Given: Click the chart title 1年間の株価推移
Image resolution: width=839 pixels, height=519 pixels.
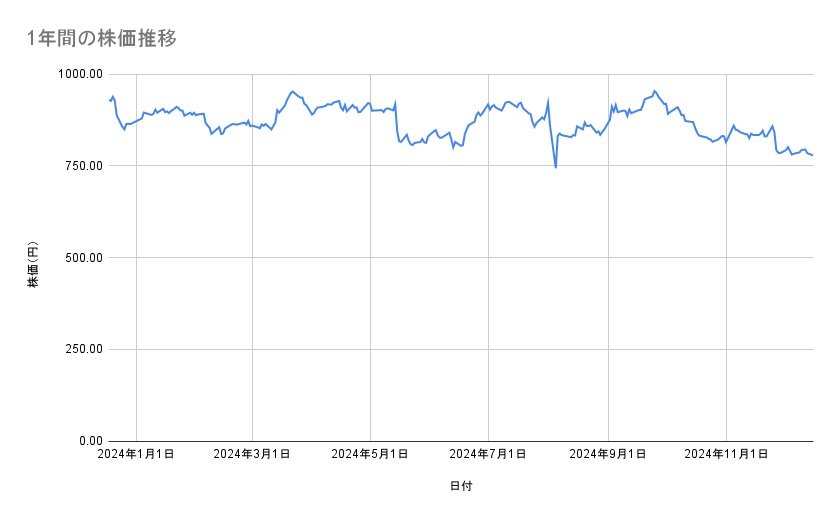Looking at the screenshot, I should pyautogui.click(x=103, y=38).
